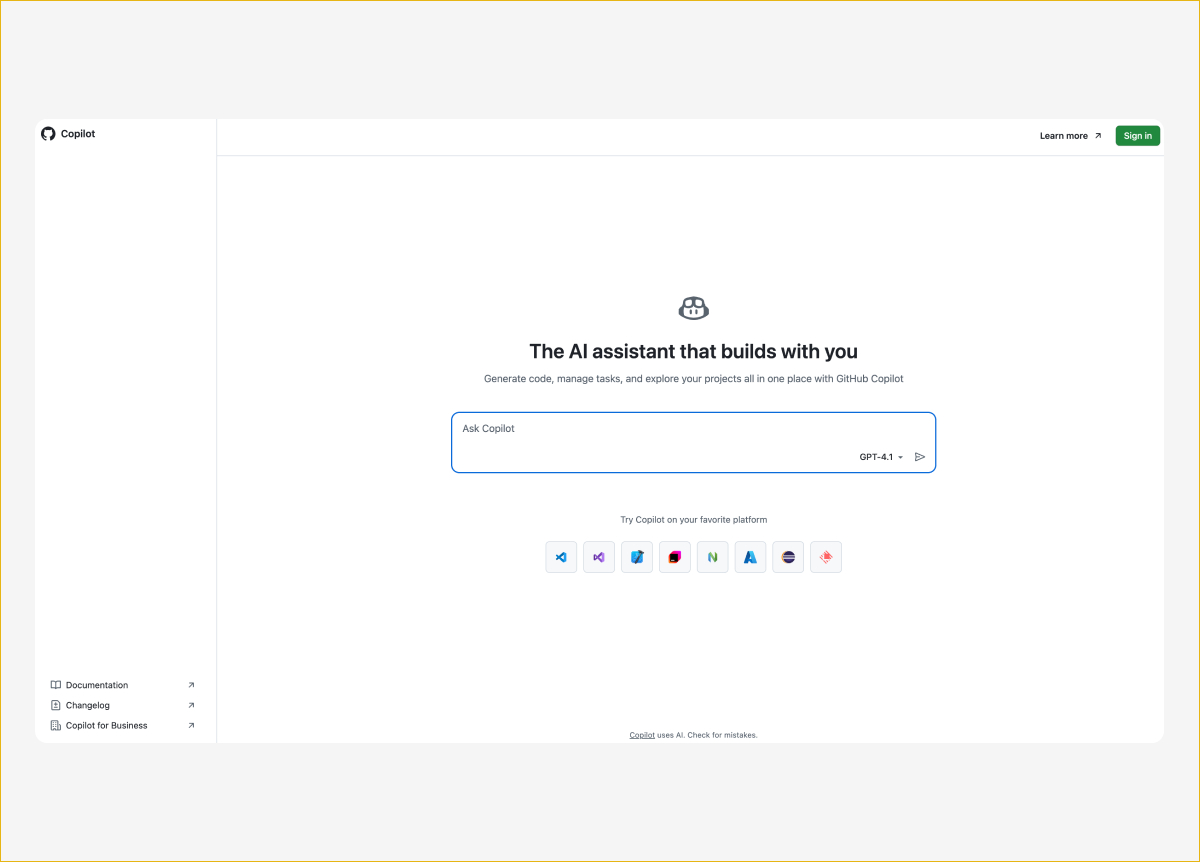Open Documentation from the sidebar

[97, 685]
